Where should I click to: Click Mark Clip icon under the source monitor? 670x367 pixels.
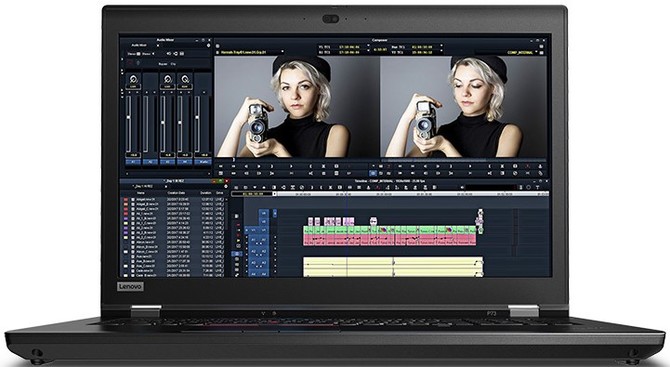pyautogui.click(x=323, y=166)
